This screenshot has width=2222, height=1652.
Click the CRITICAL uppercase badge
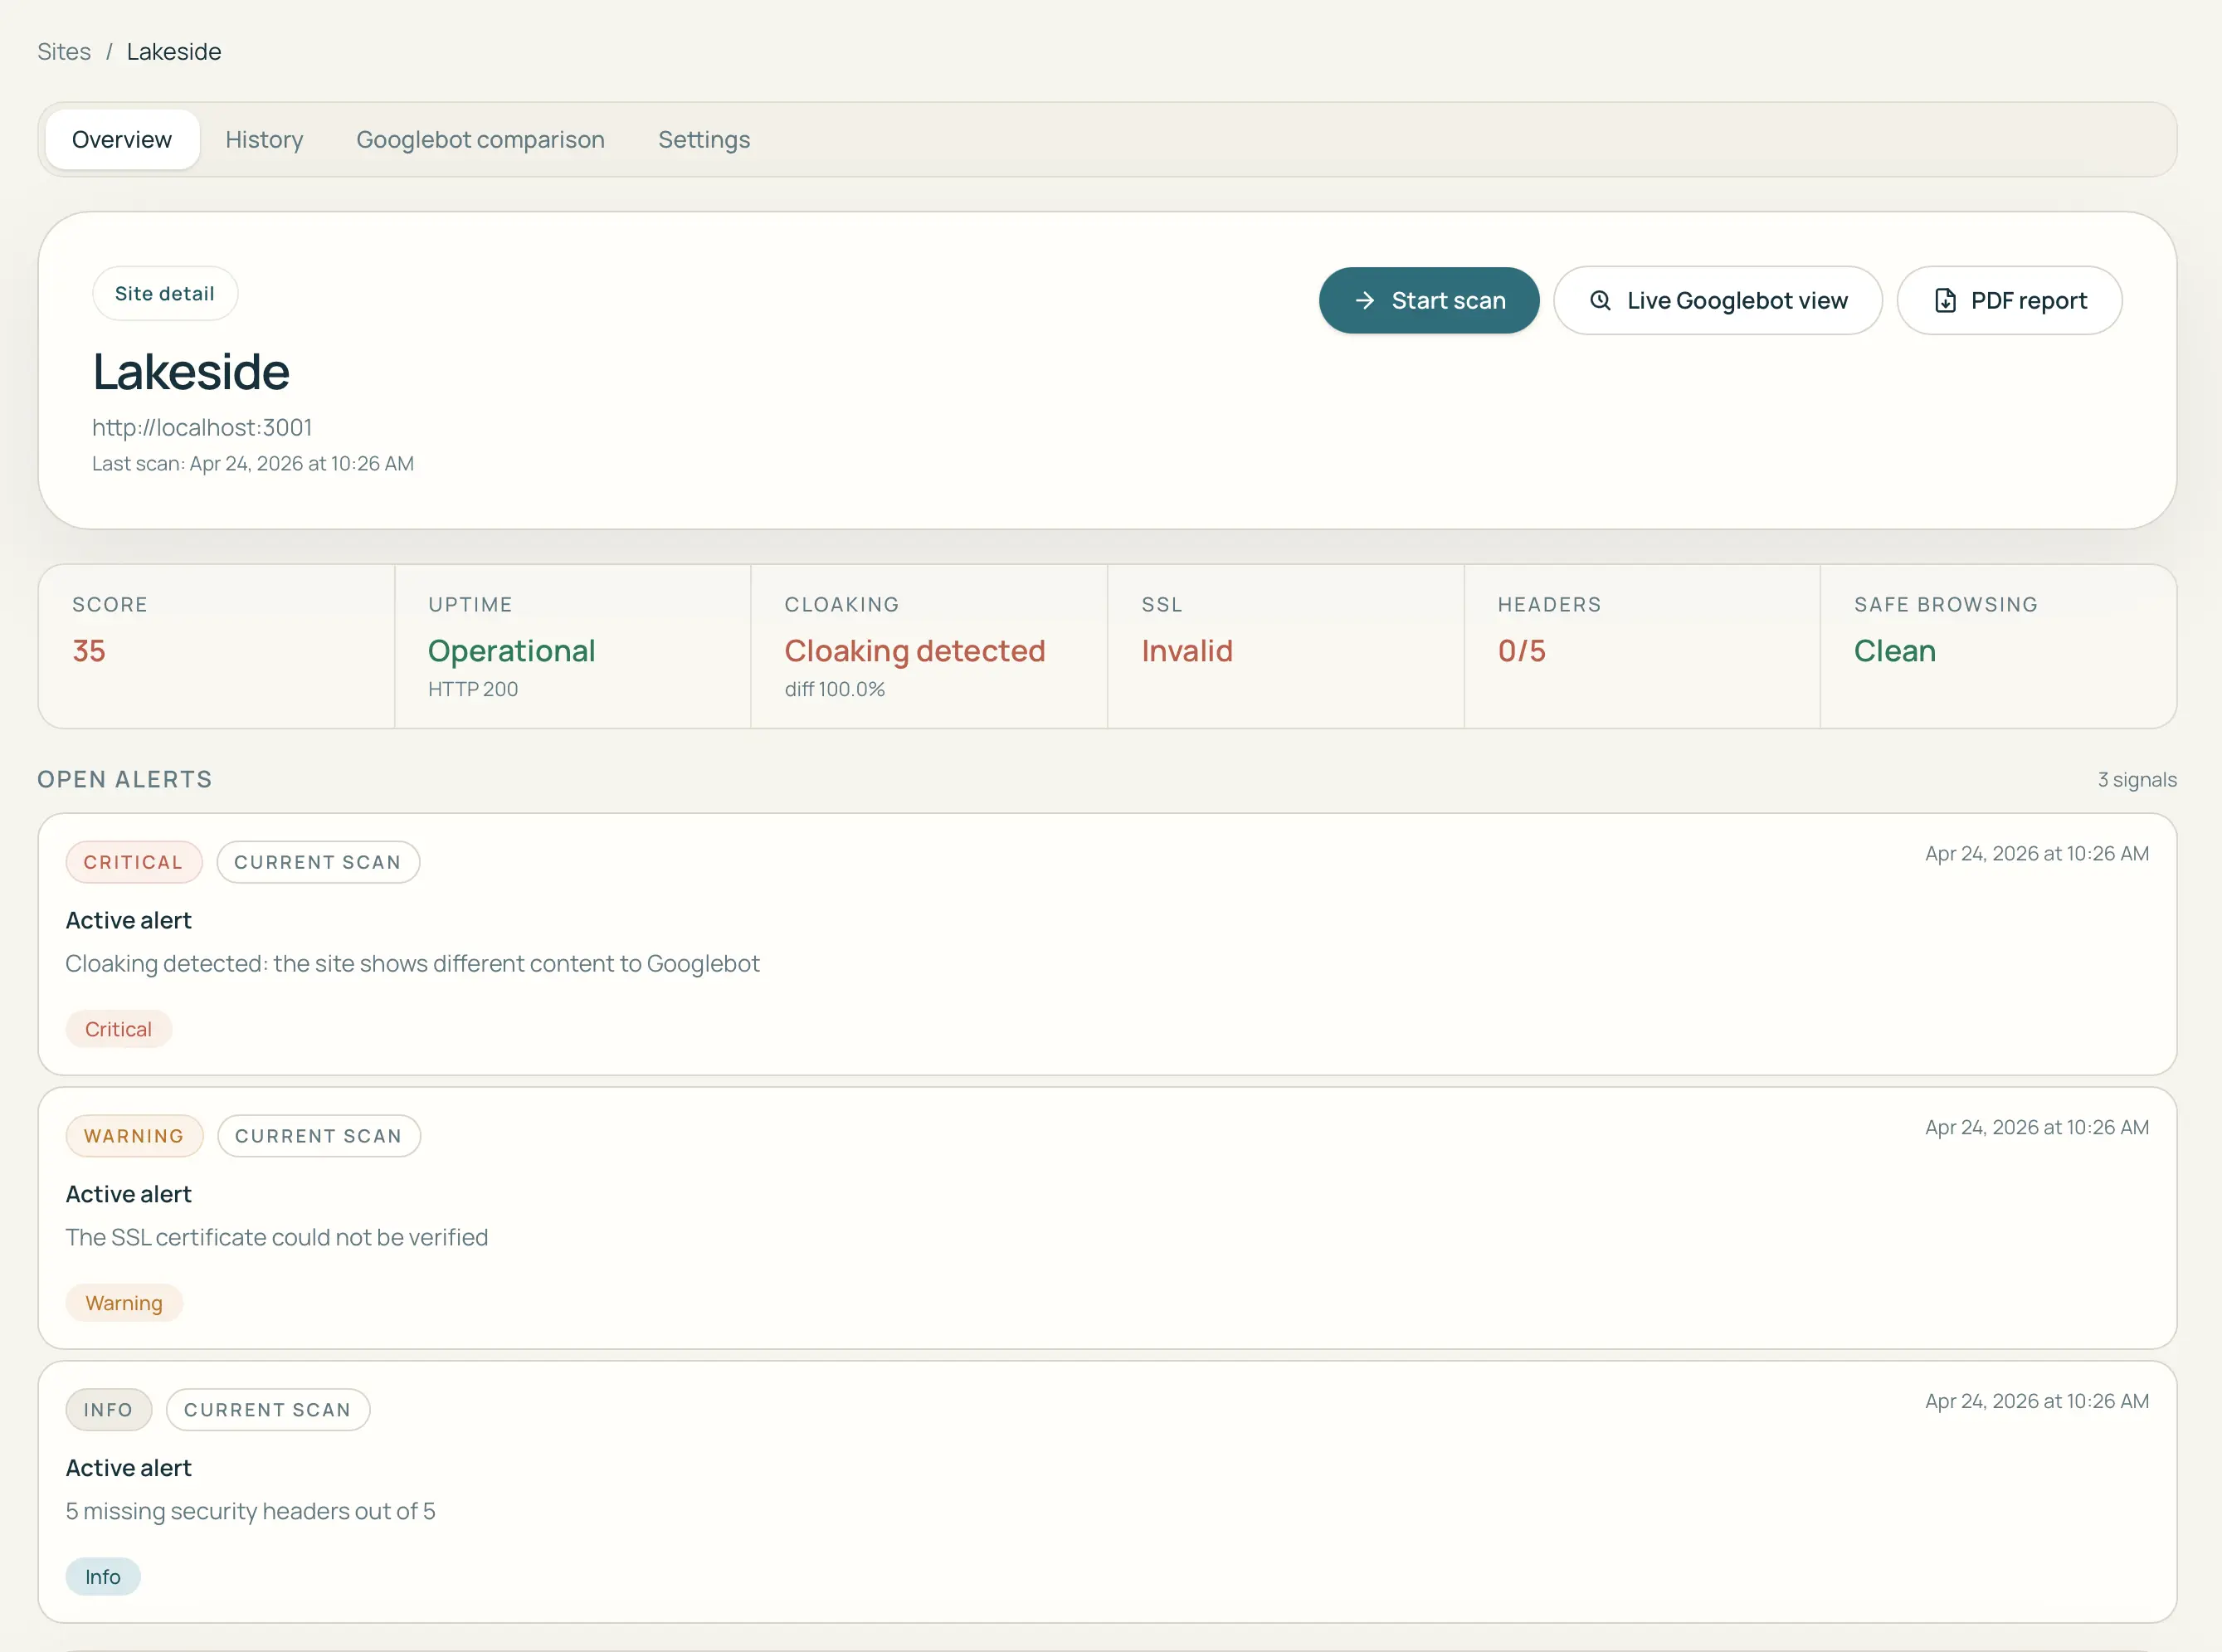pos(134,862)
